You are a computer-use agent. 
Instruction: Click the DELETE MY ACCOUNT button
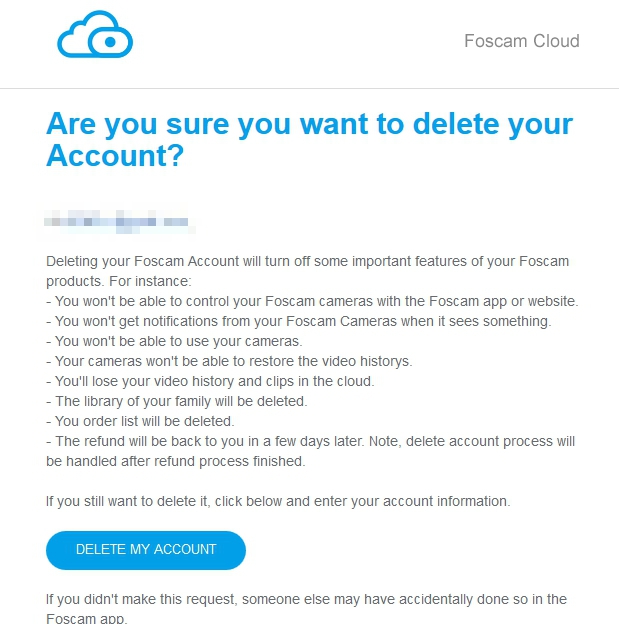[x=146, y=550]
